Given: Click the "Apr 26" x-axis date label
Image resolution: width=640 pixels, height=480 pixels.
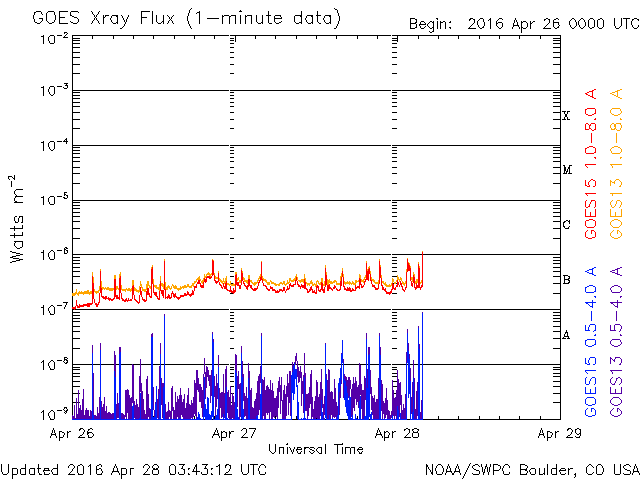Looking at the screenshot, I should (x=72, y=433).
